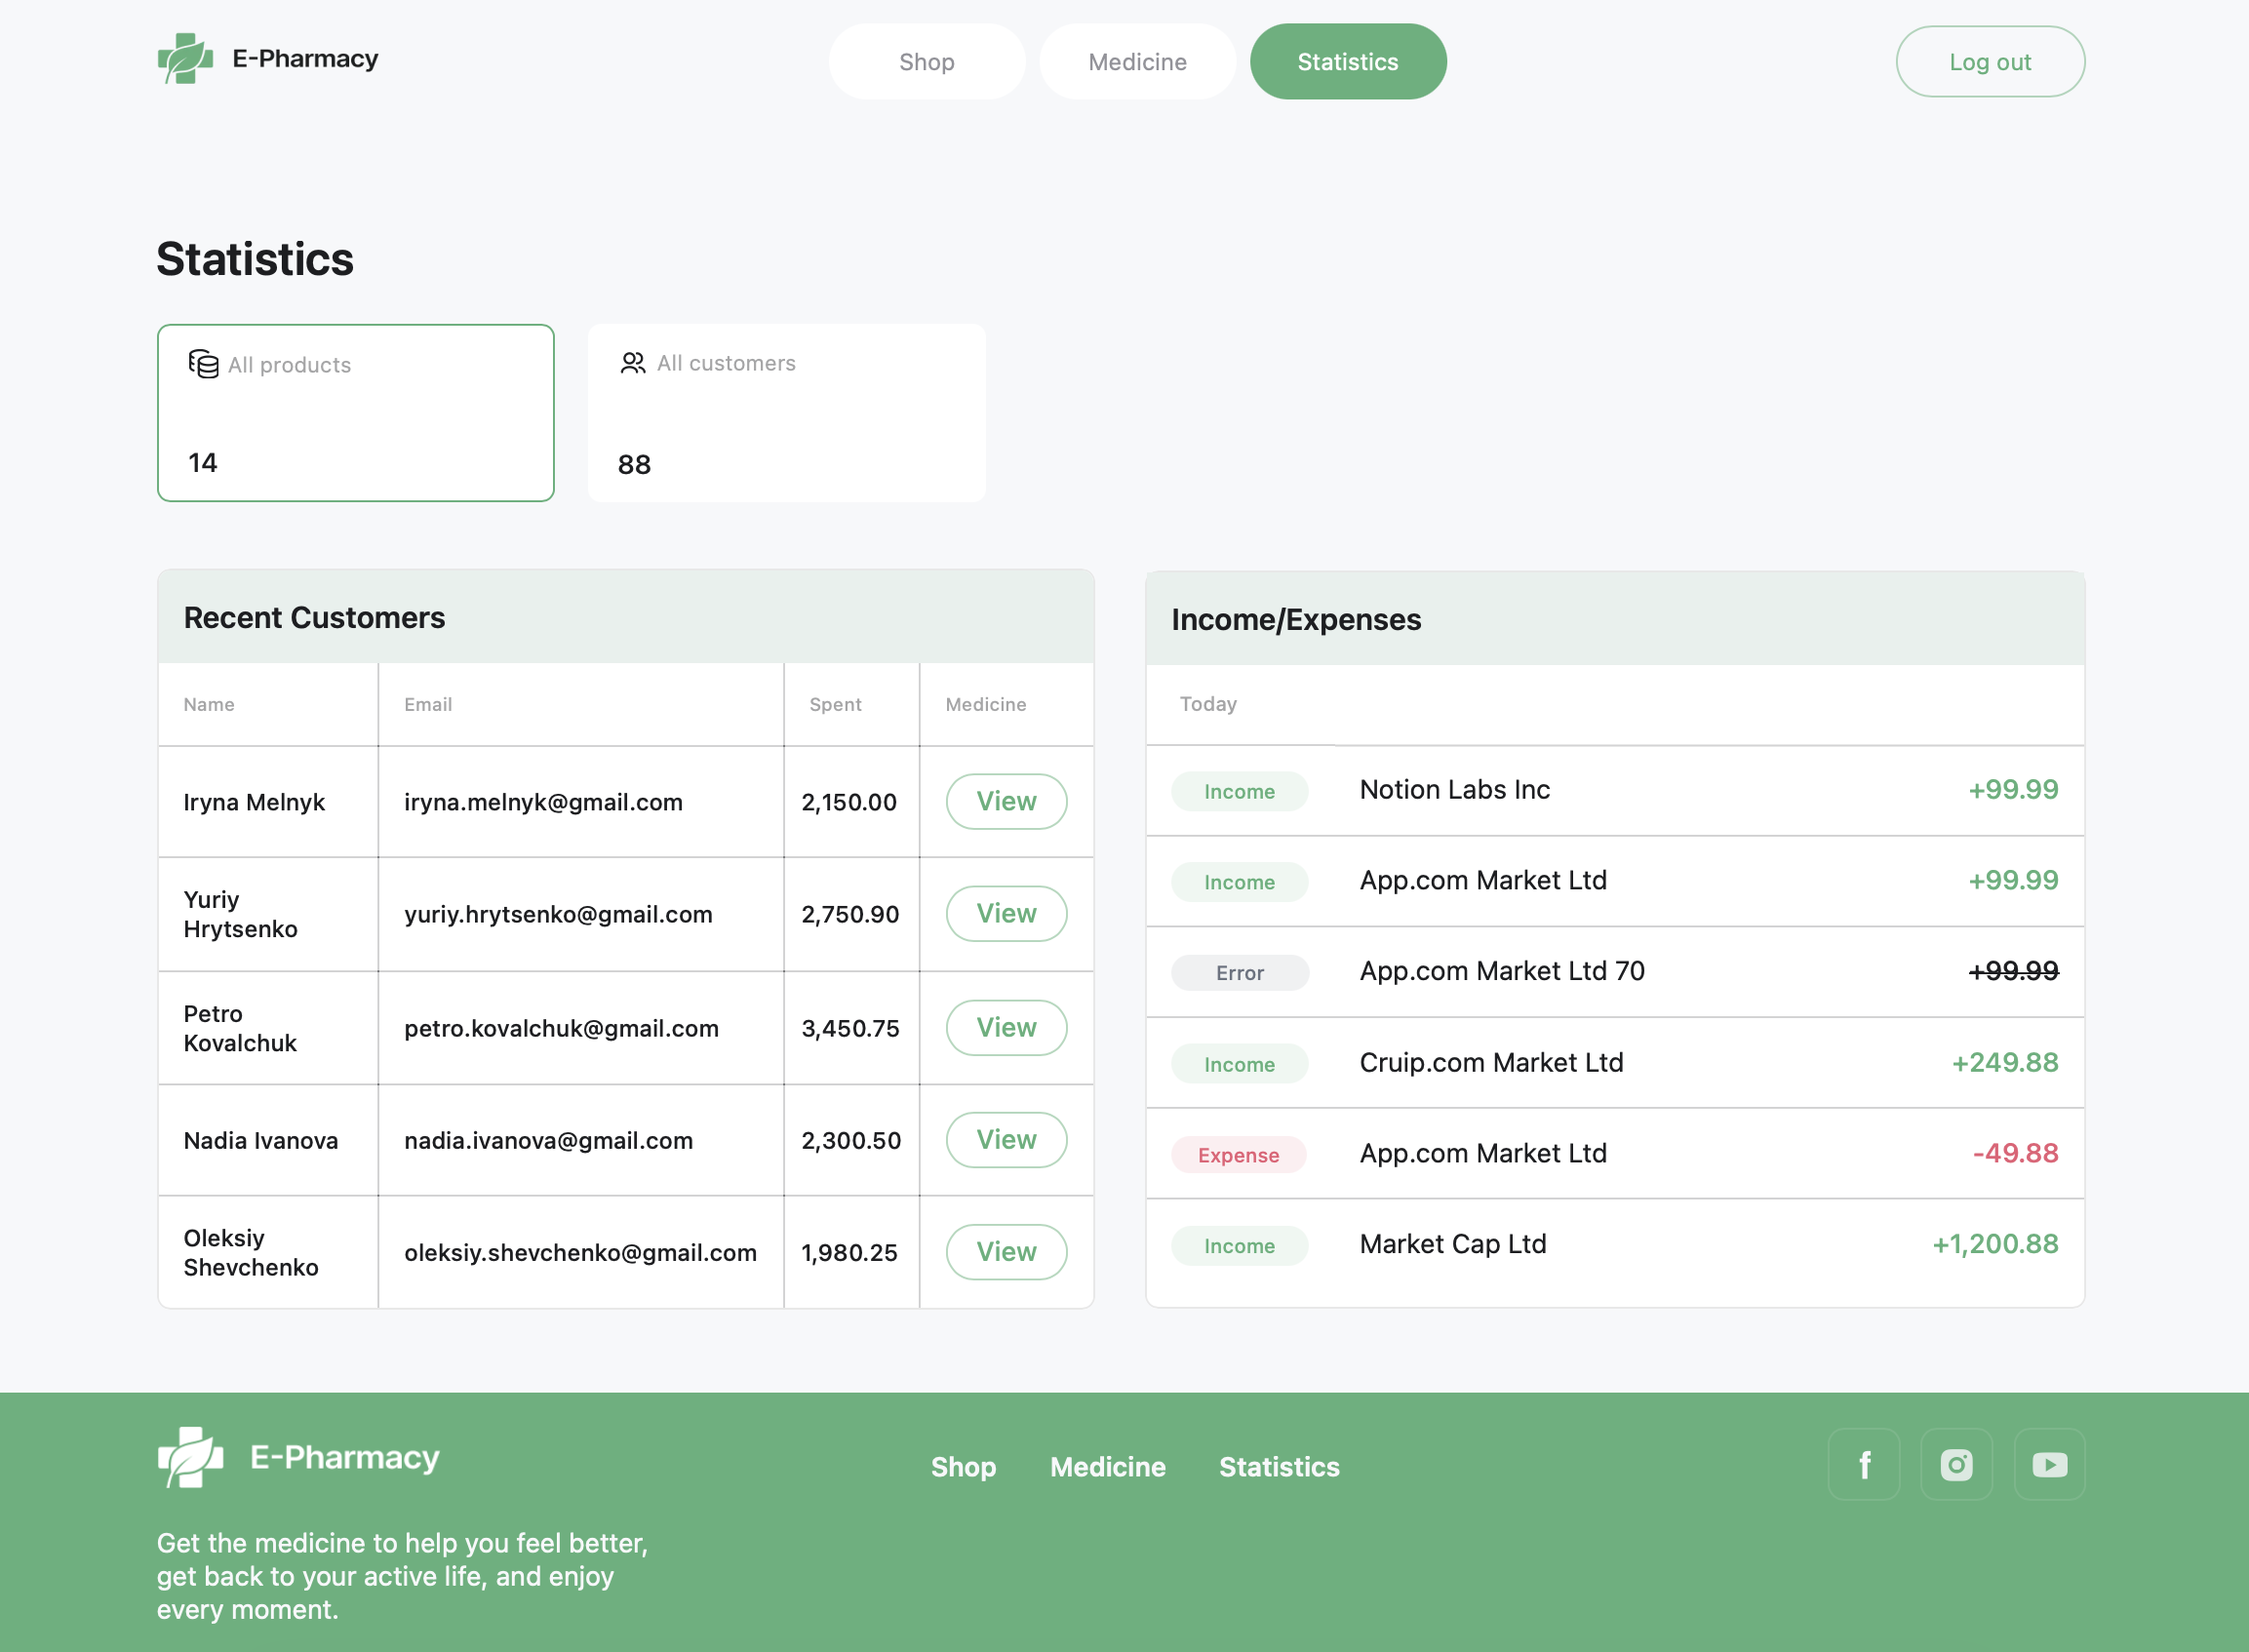View medicine for Yuriy Hrytsenko
This screenshot has width=2249, height=1652.
1006,914
